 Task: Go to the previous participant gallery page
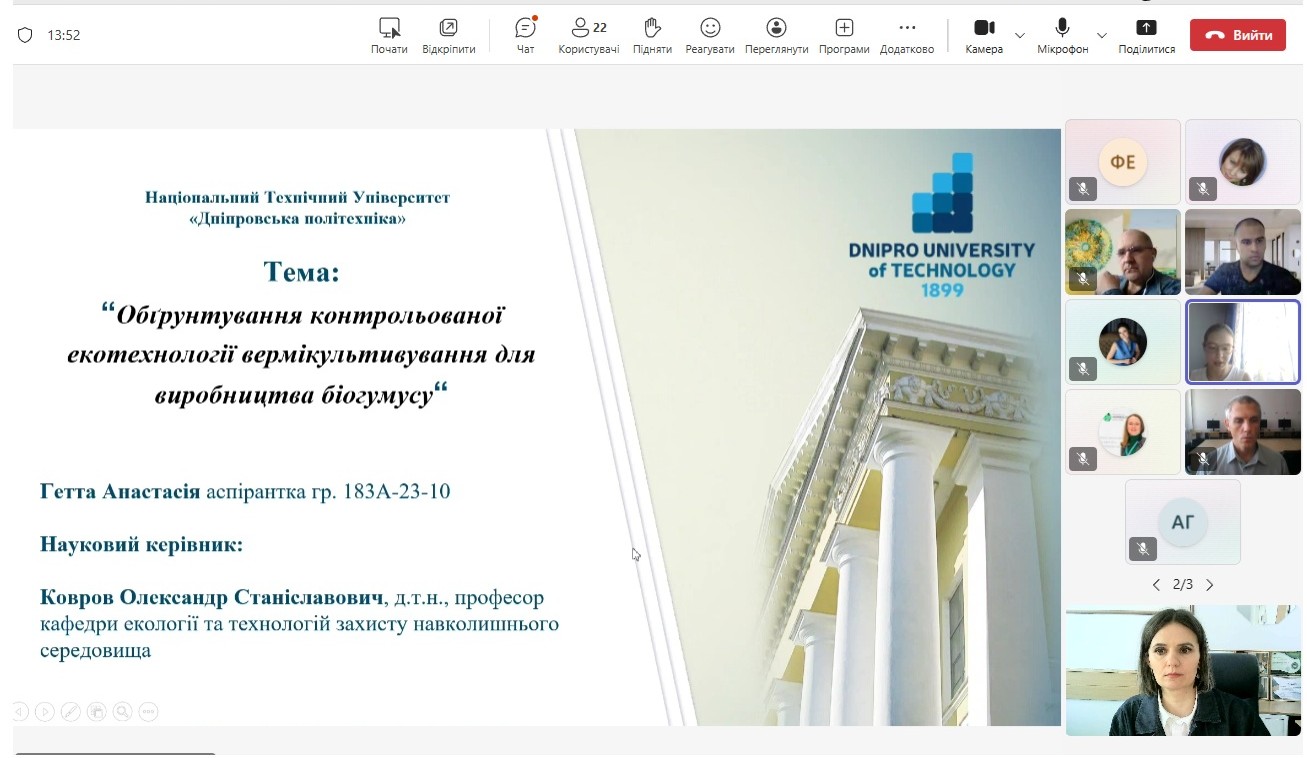click(1156, 585)
